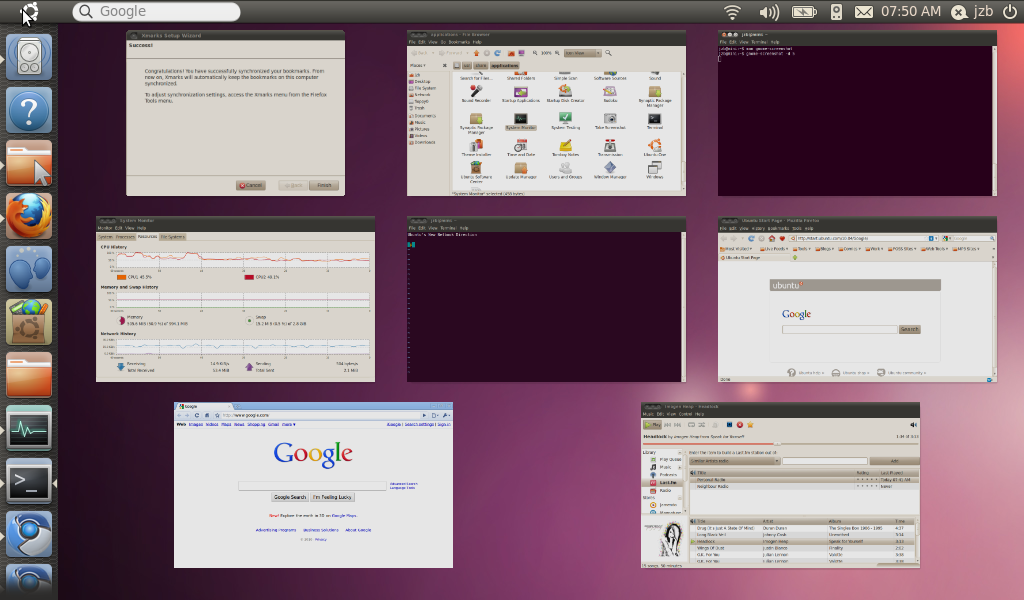Image resolution: width=1024 pixels, height=600 pixels.
Task: Open the envelope messaging menu
Action: [x=863, y=12]
